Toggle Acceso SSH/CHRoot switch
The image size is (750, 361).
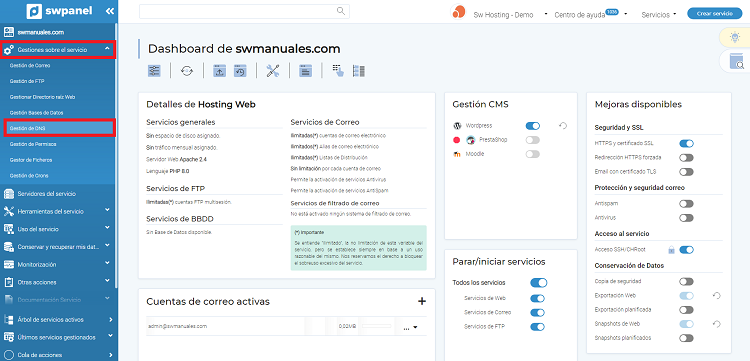click(x=686, y=250)
